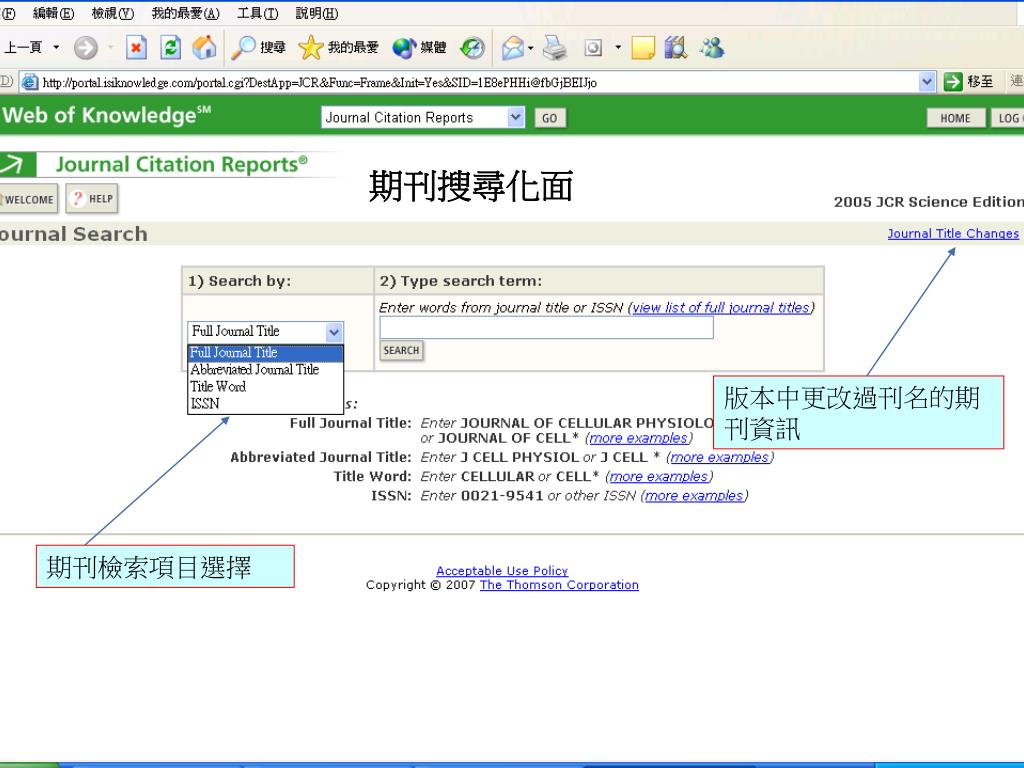
Task: Open the Journal Title Changes link
Action: 953,233
